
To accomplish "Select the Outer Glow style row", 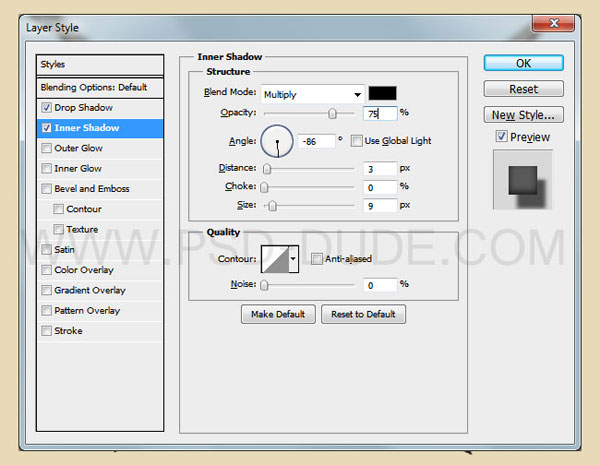I will pyautogui.click(x=100, y=148).
